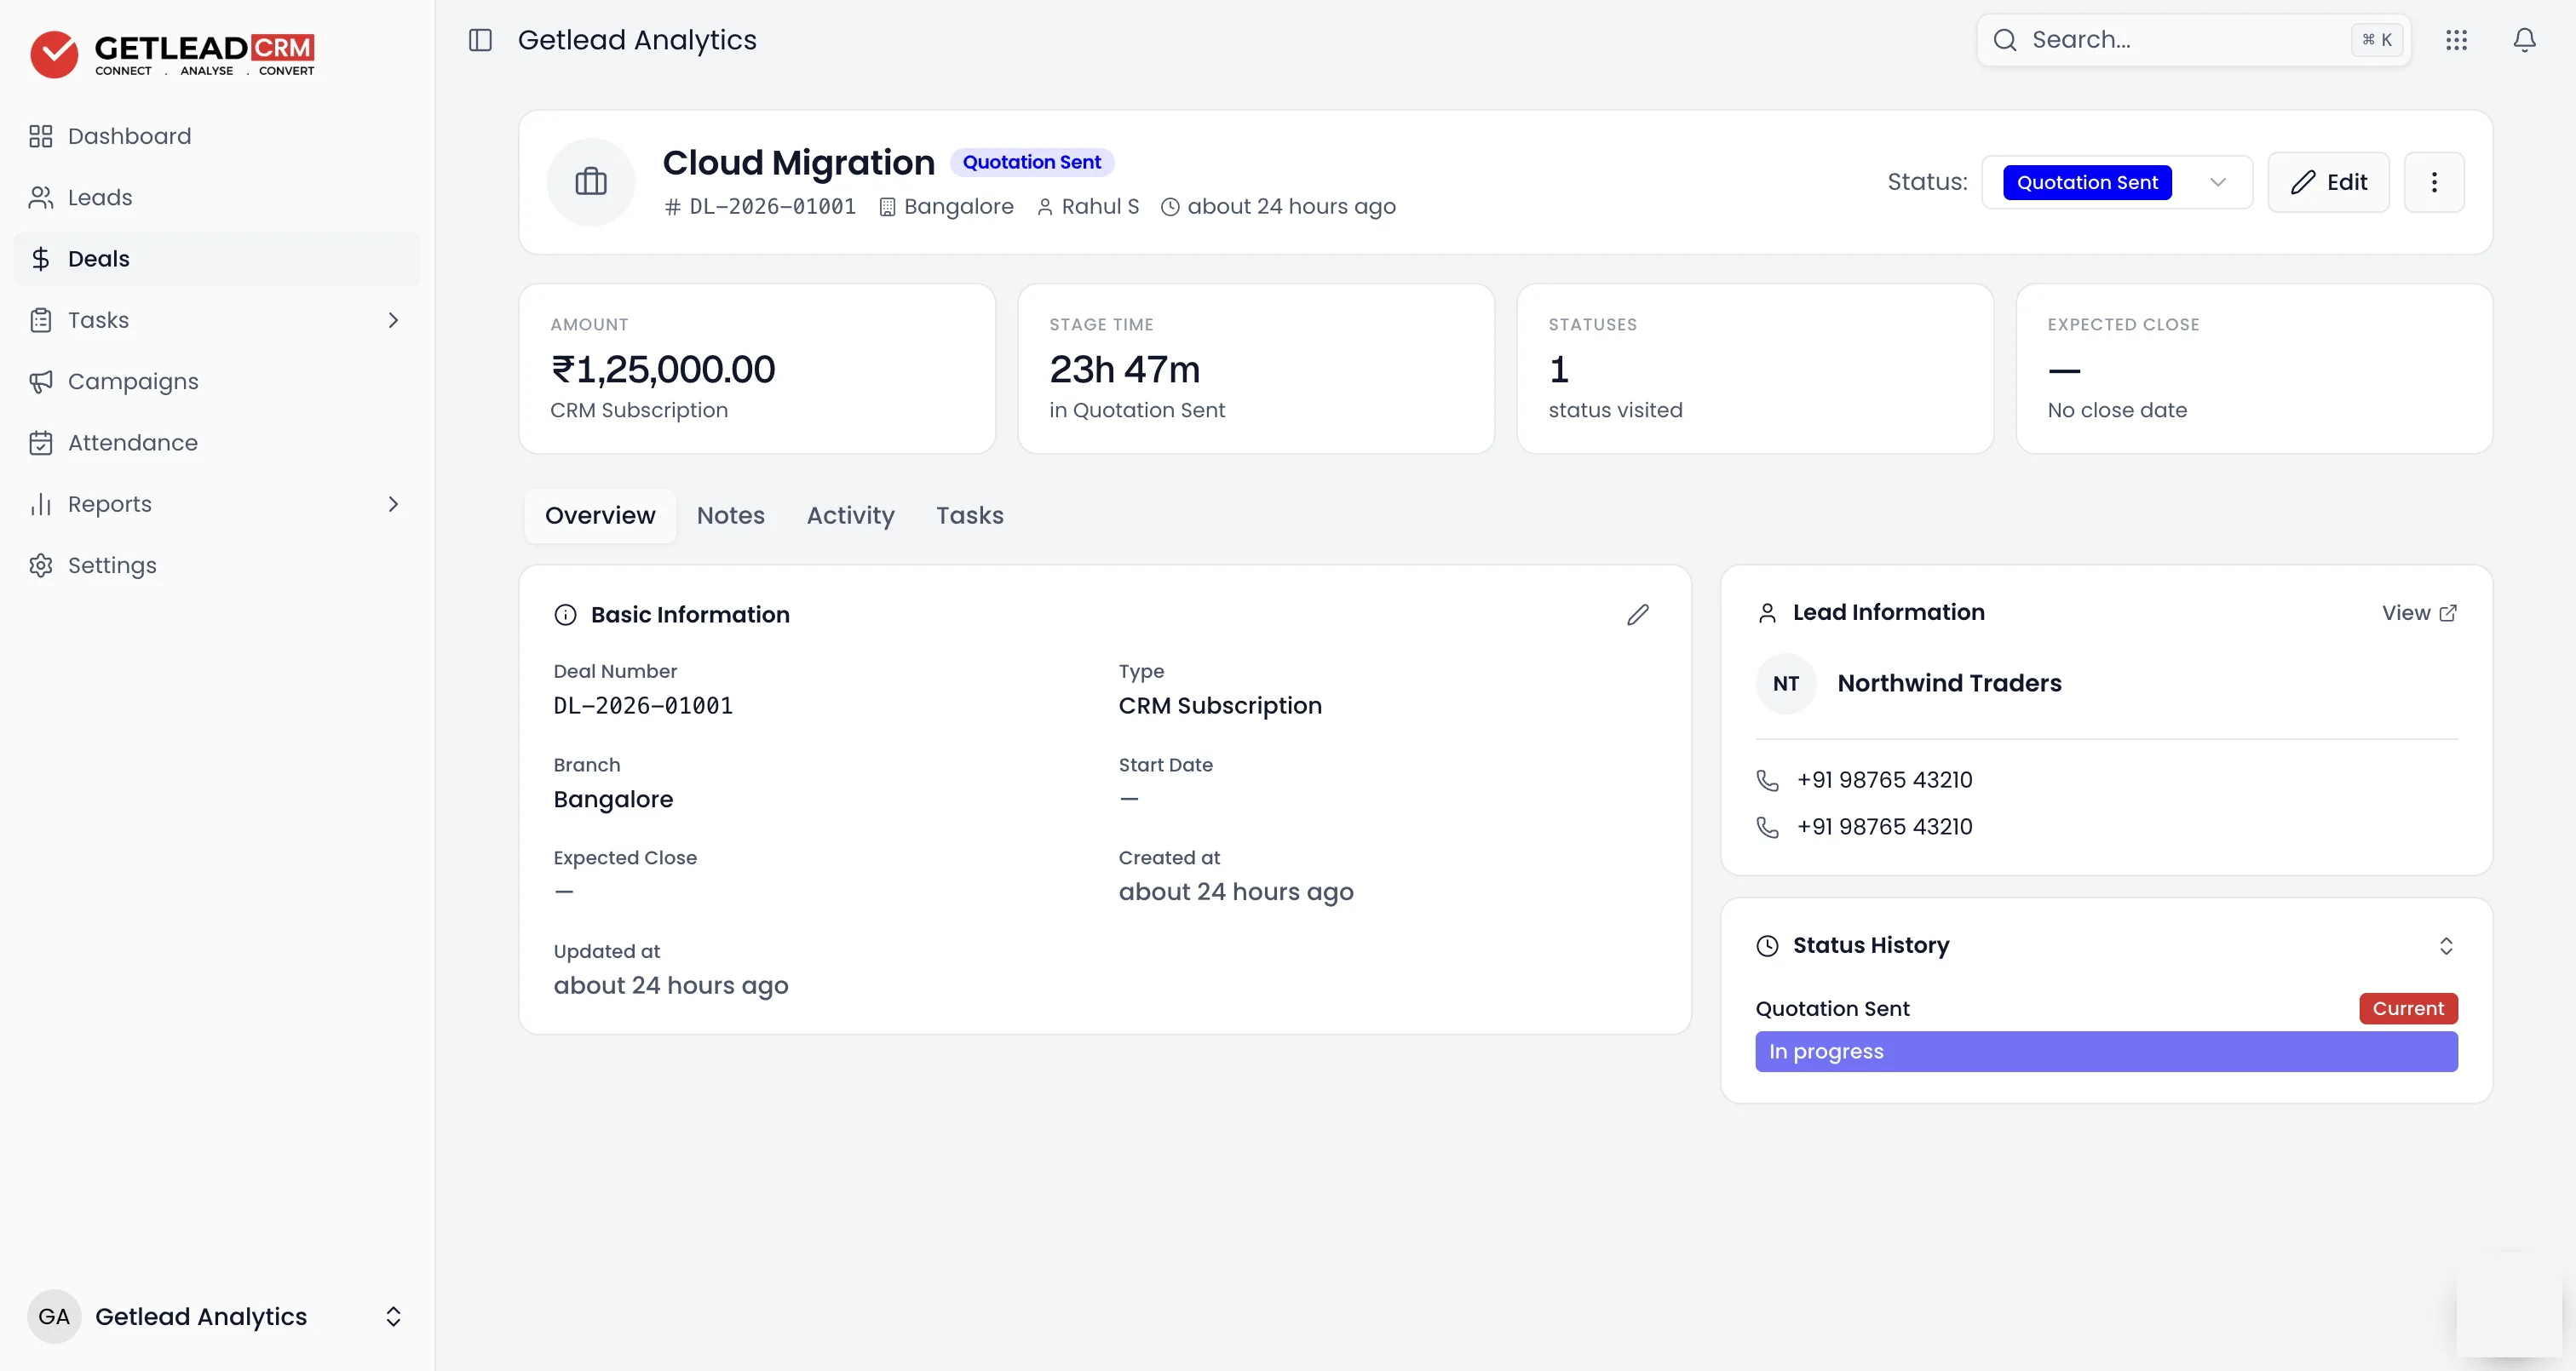Screen dimensions: 2576x1371
Task: Collapse the Status History section
Action: (2446, 946)
